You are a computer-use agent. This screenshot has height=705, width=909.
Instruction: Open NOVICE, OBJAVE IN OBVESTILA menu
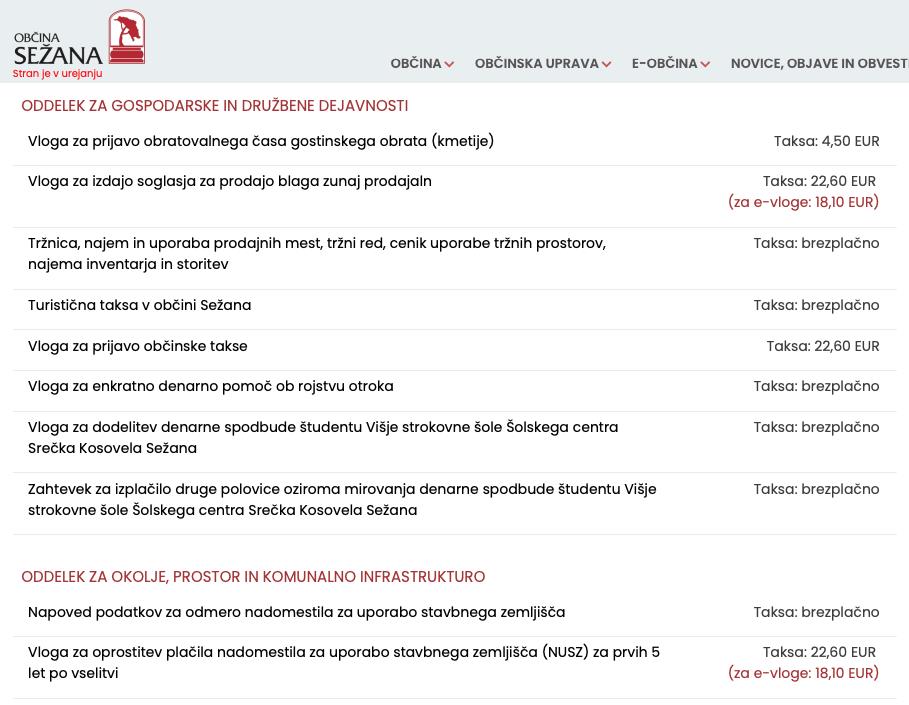click(820, 63)
